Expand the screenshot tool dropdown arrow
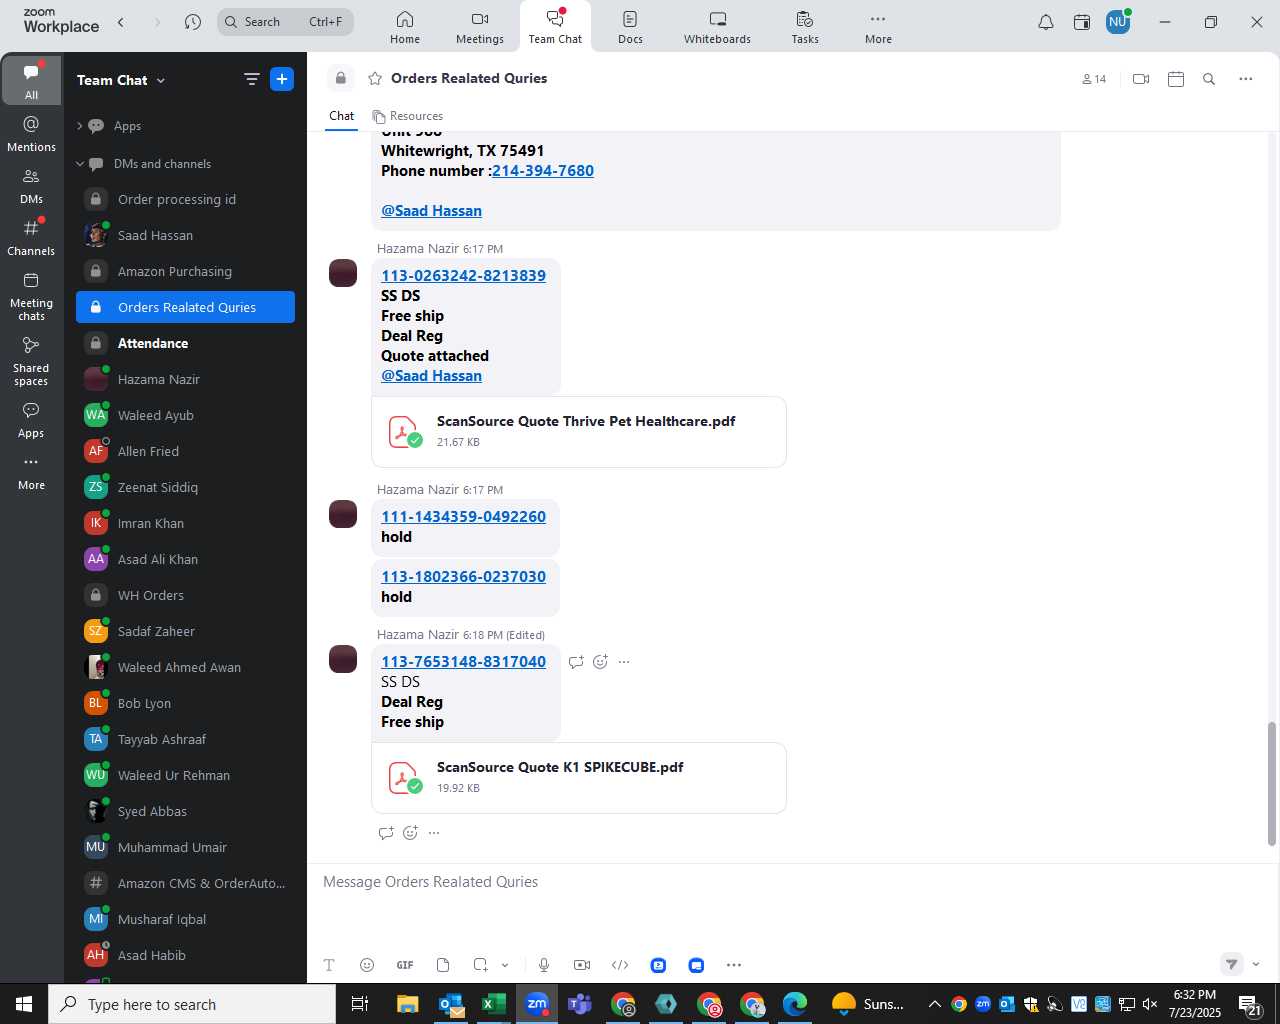Viewport: 1280px width, 1024px height. [x=505, y=965]
